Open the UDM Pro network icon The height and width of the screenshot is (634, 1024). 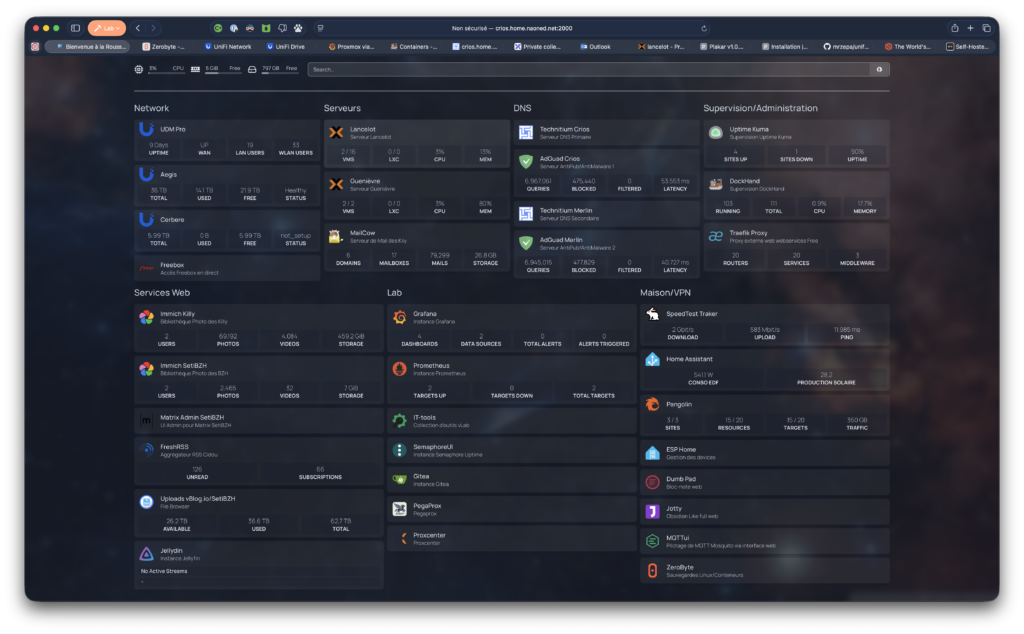[x=146, y=129]
